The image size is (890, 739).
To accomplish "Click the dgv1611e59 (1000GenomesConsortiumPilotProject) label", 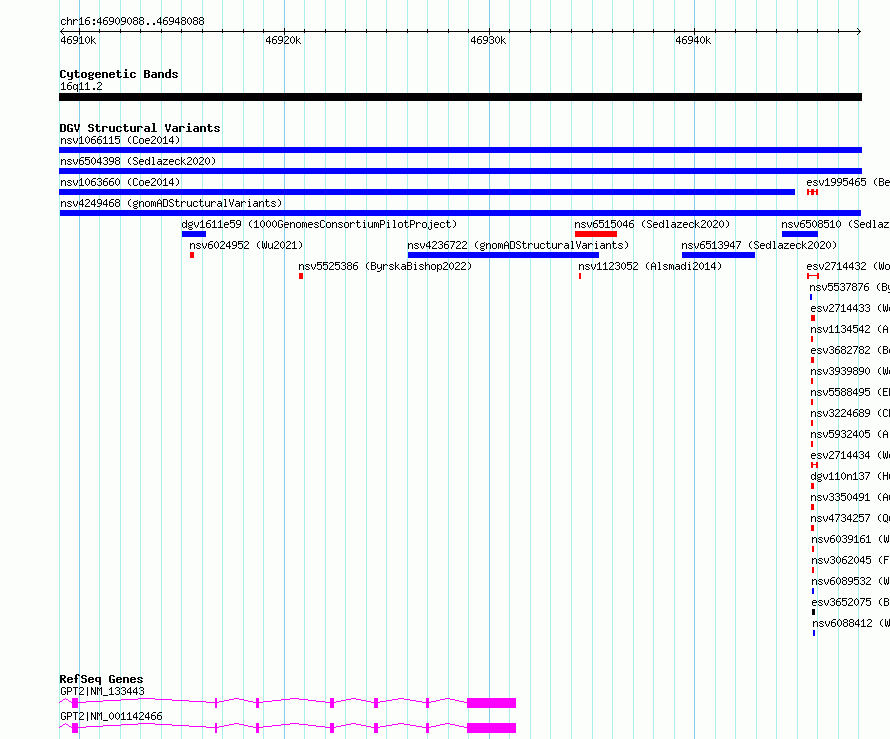I will click(319, 224).
